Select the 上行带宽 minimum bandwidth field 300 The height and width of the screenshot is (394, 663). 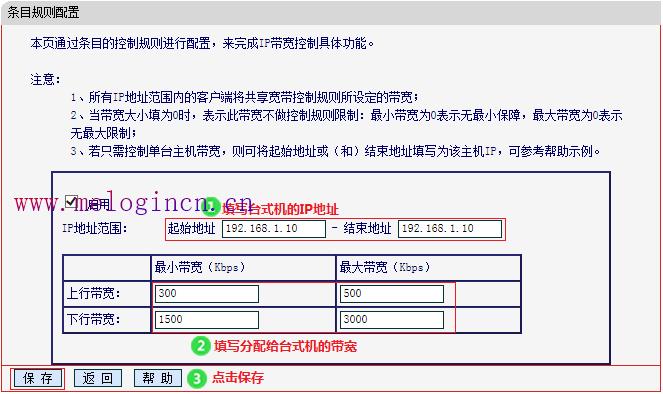point(207,294)
